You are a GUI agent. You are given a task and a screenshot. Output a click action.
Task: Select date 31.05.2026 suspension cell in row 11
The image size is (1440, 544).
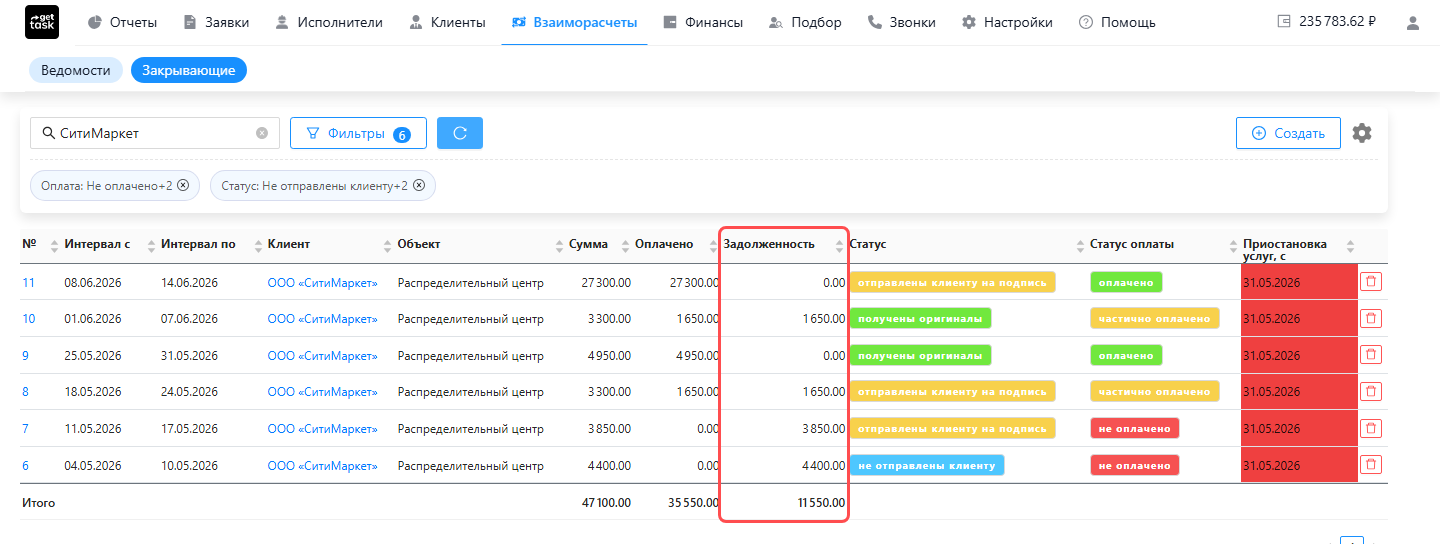[1299, 282]
